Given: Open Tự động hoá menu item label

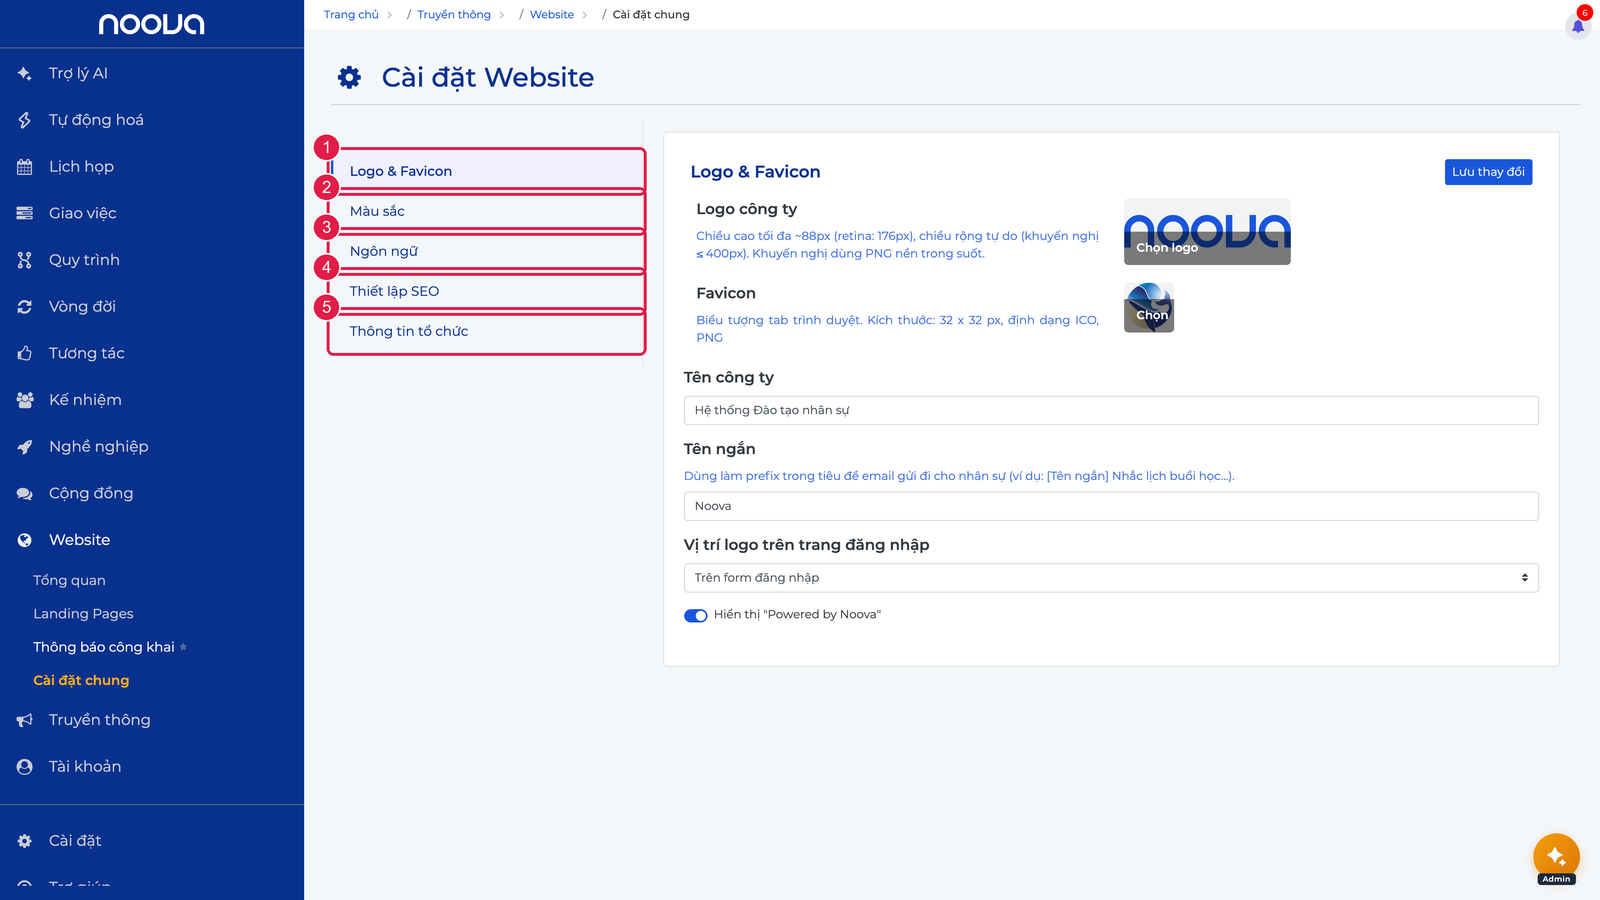Looking at the screenshot, I should (96, 120).
